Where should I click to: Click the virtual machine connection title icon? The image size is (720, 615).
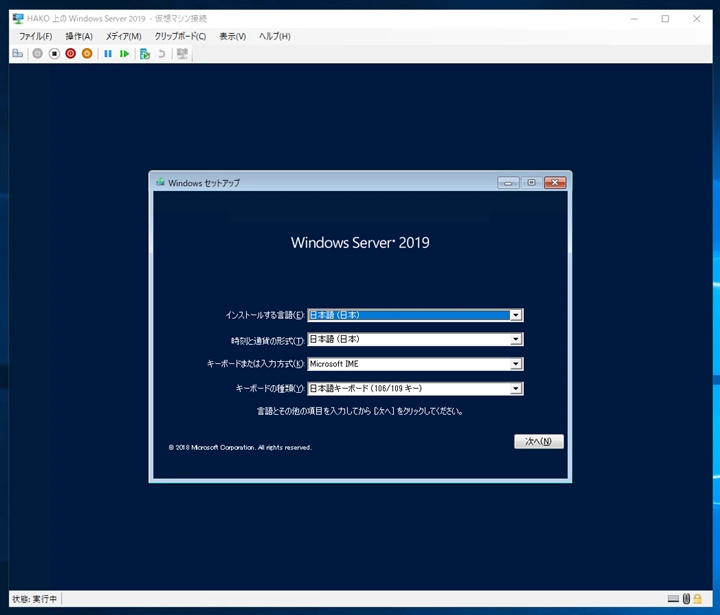click(18, 19)
